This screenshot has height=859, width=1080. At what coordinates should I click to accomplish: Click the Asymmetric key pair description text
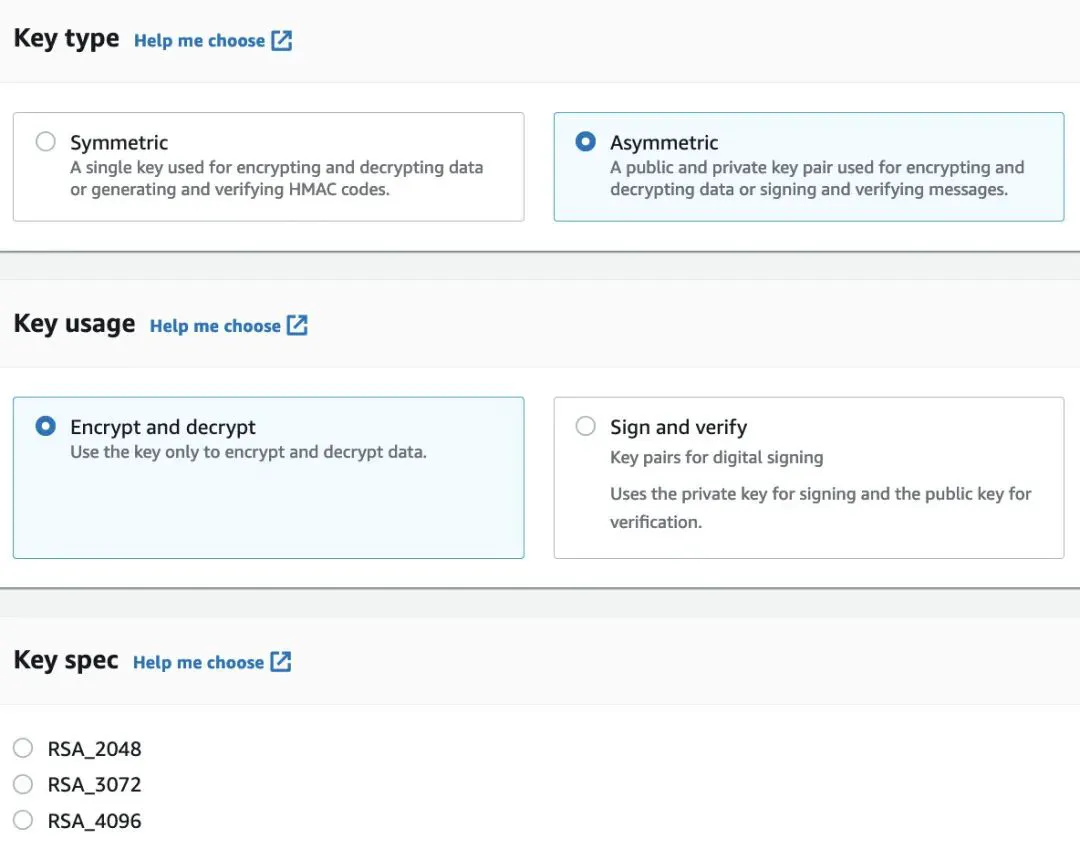pyautogui.click(x=816, y=178)
